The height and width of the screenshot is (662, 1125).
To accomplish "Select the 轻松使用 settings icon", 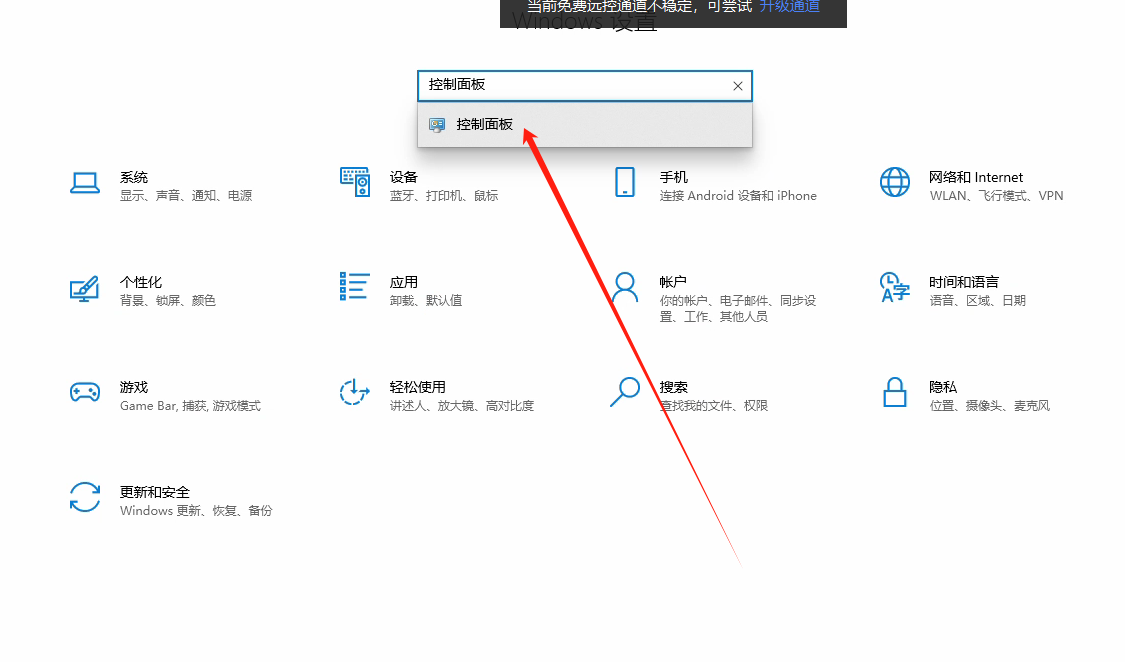I will [x=355, y=393].
